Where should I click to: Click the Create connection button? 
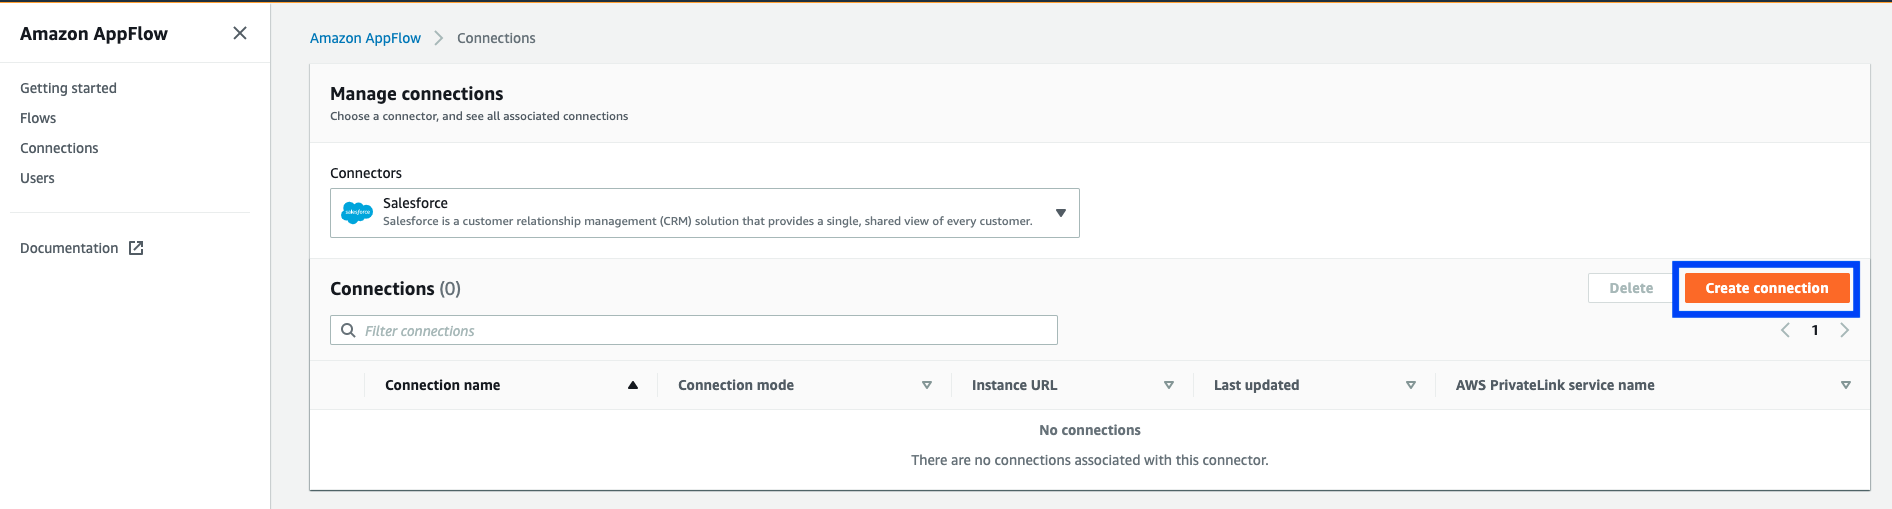(x=1766, y=288)
